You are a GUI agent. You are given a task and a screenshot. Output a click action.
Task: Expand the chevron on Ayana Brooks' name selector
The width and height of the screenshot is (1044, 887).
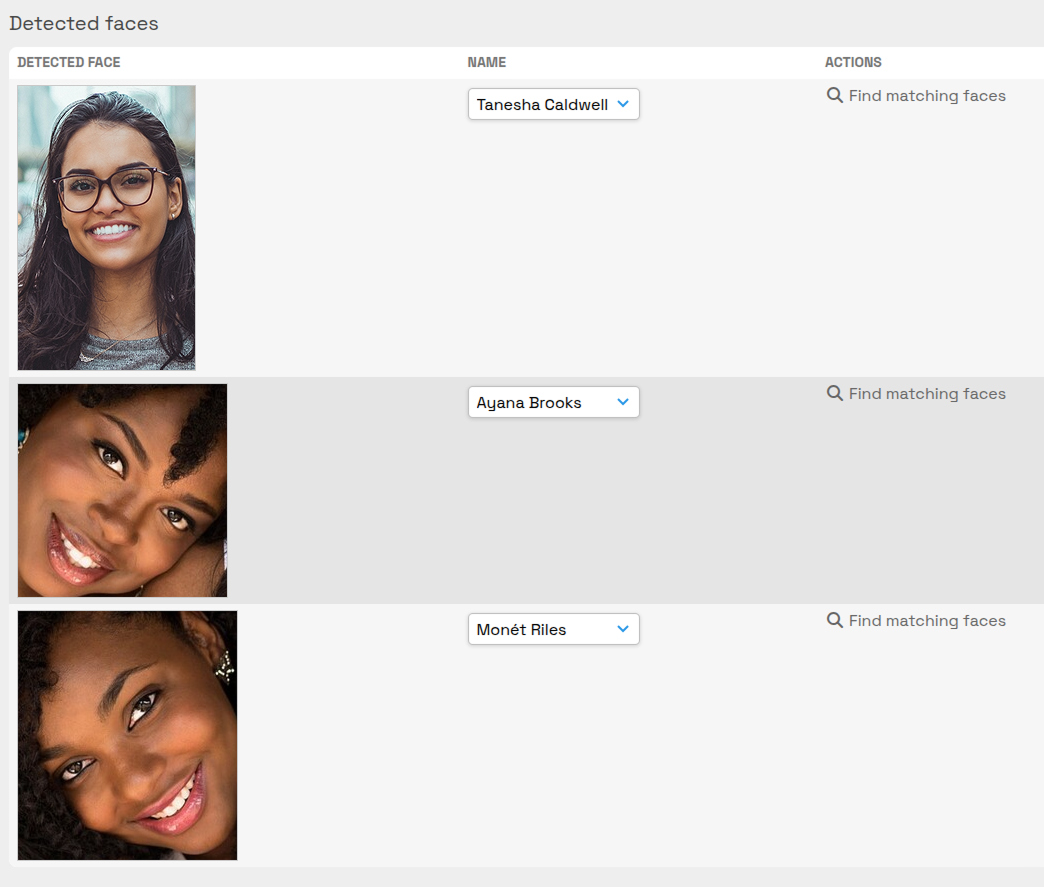(623, 402)
